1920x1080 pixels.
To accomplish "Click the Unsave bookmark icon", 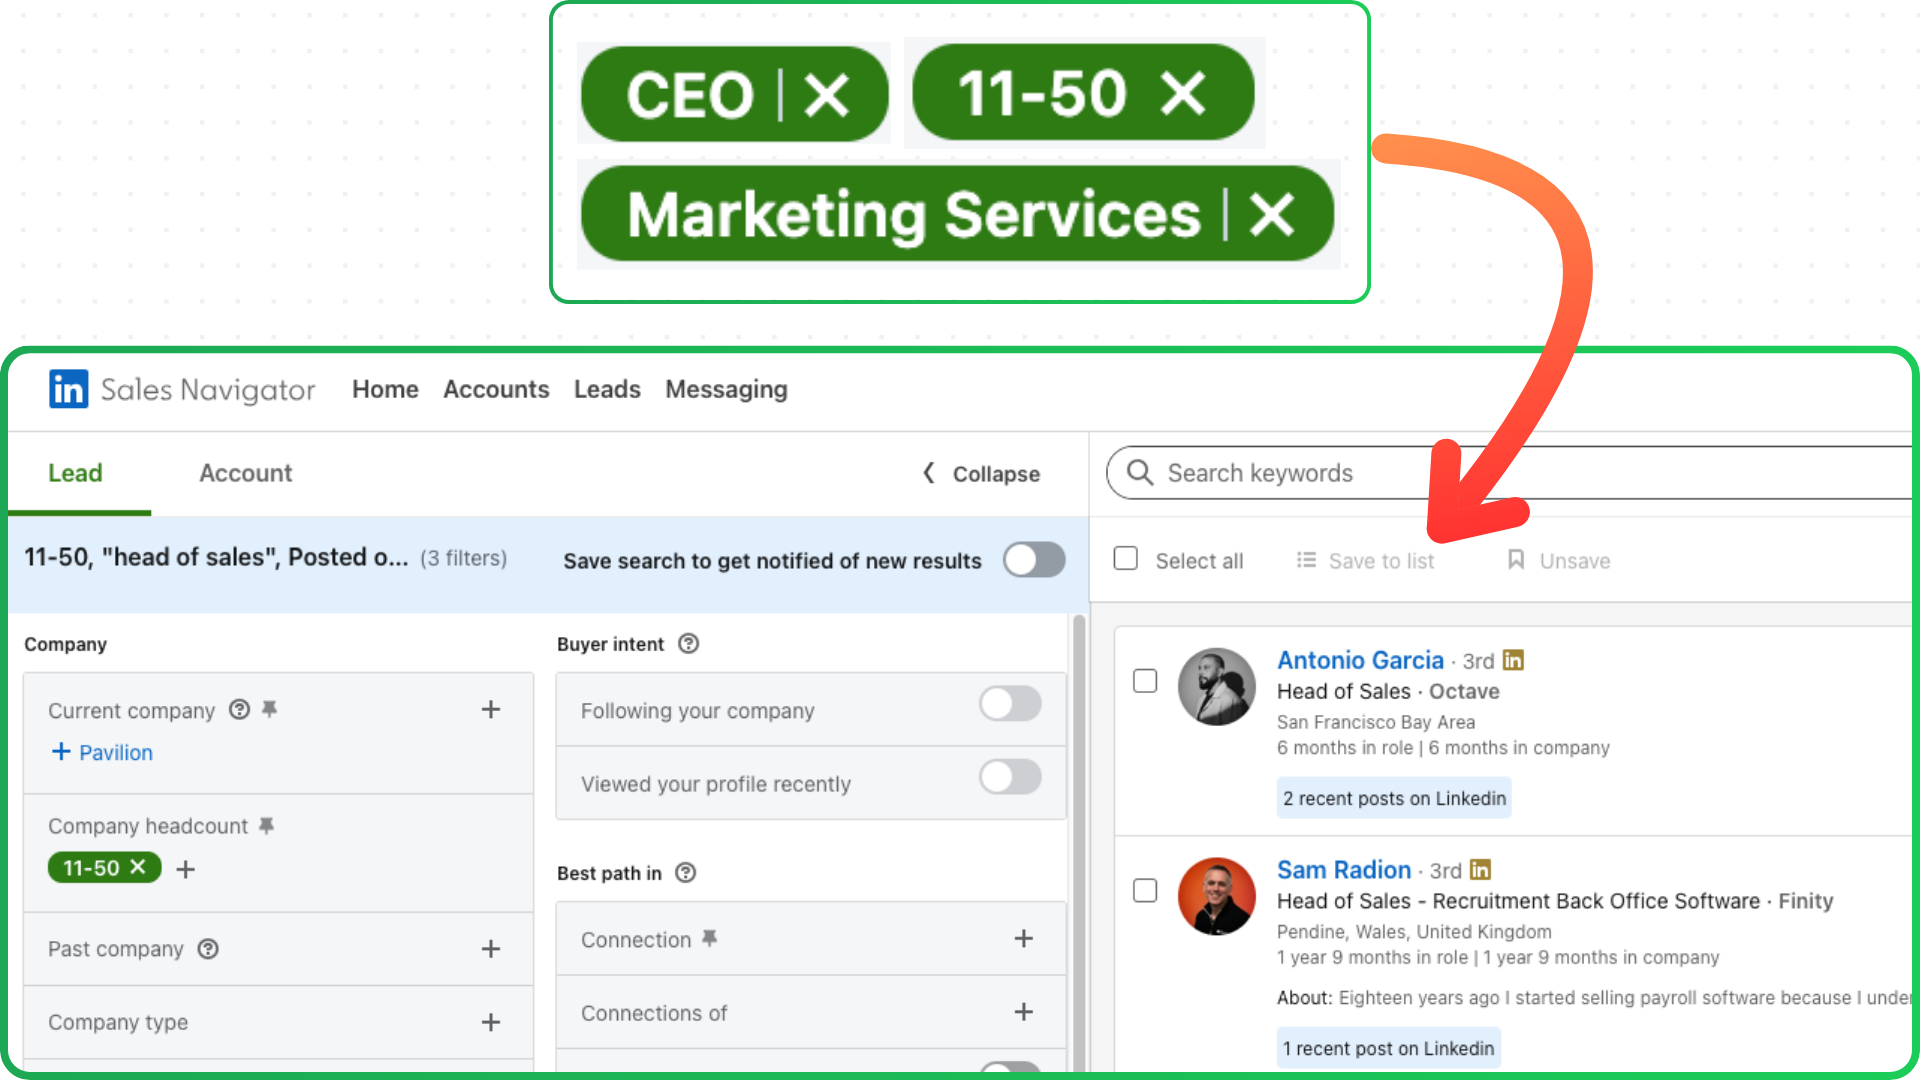I will (1516, 560).
